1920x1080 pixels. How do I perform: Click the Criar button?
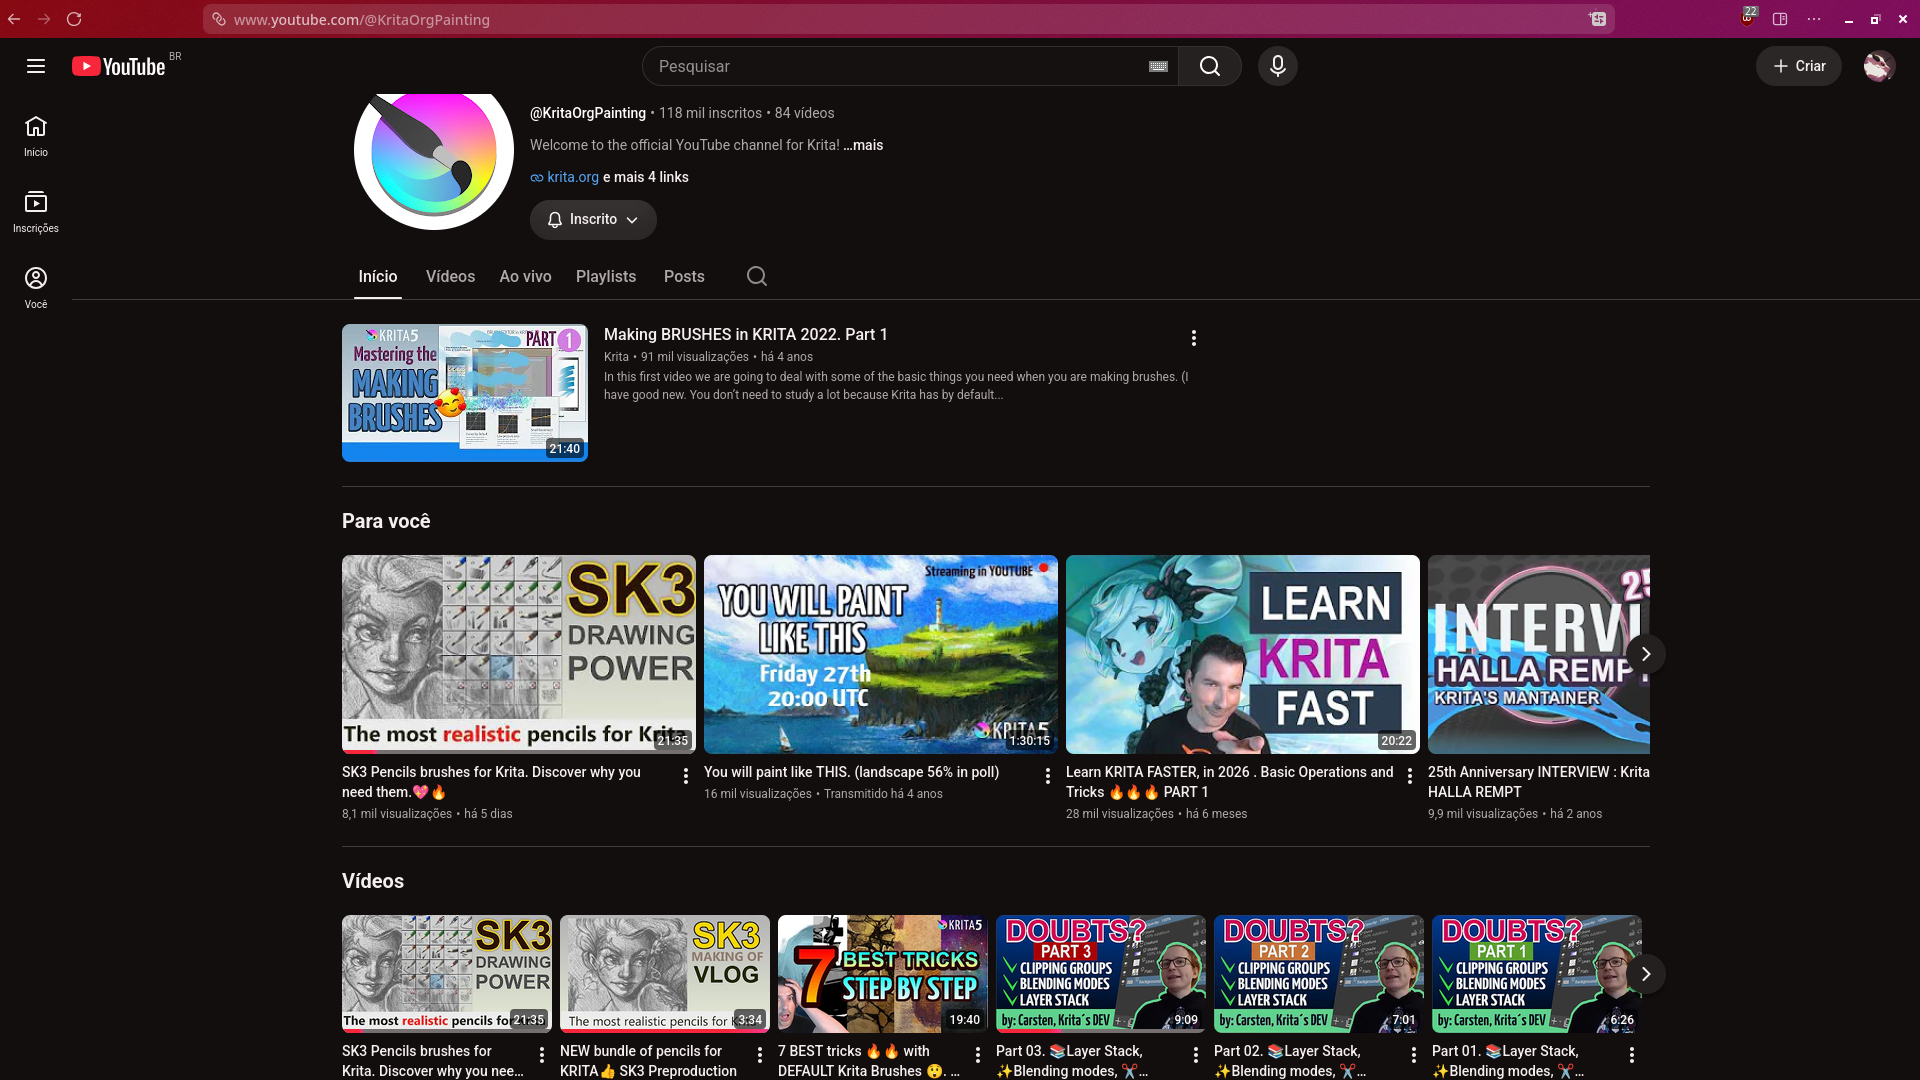[x=1798, y=66]
